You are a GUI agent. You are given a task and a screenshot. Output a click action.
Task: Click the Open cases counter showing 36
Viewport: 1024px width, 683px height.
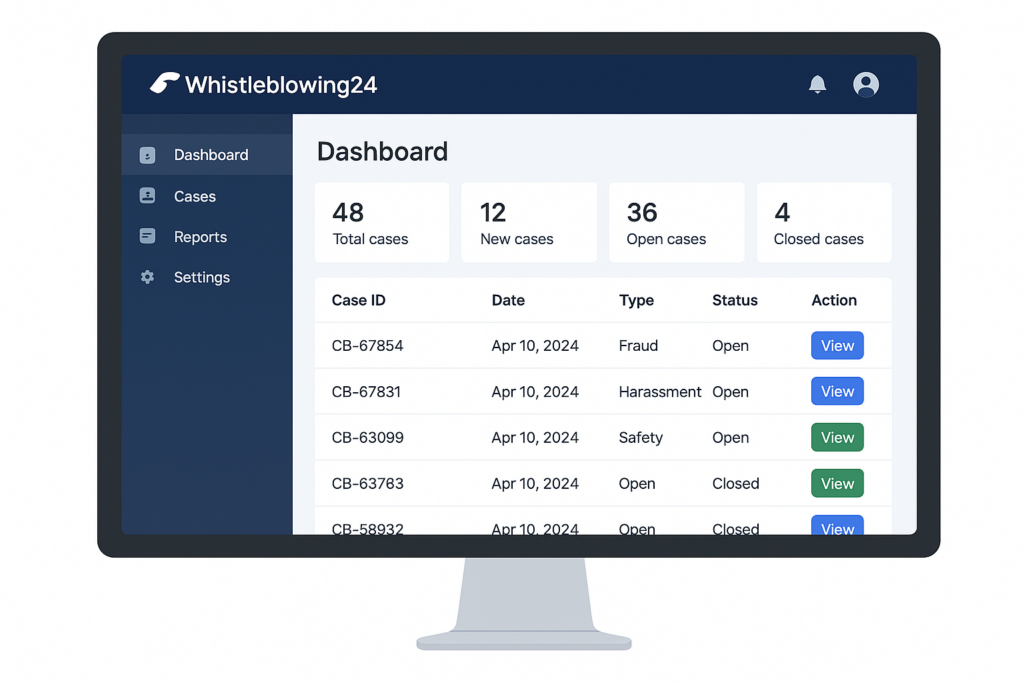pyautogui.click(x=676, y=222)
